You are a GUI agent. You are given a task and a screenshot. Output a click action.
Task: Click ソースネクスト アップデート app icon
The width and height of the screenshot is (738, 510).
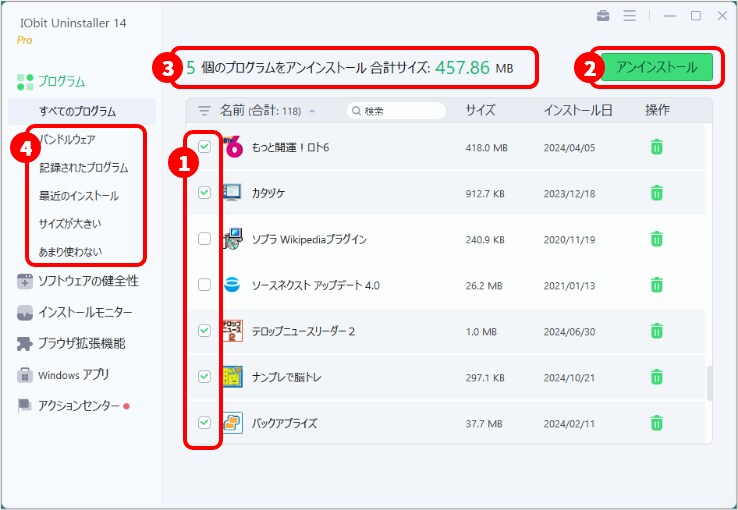(232, 285)
